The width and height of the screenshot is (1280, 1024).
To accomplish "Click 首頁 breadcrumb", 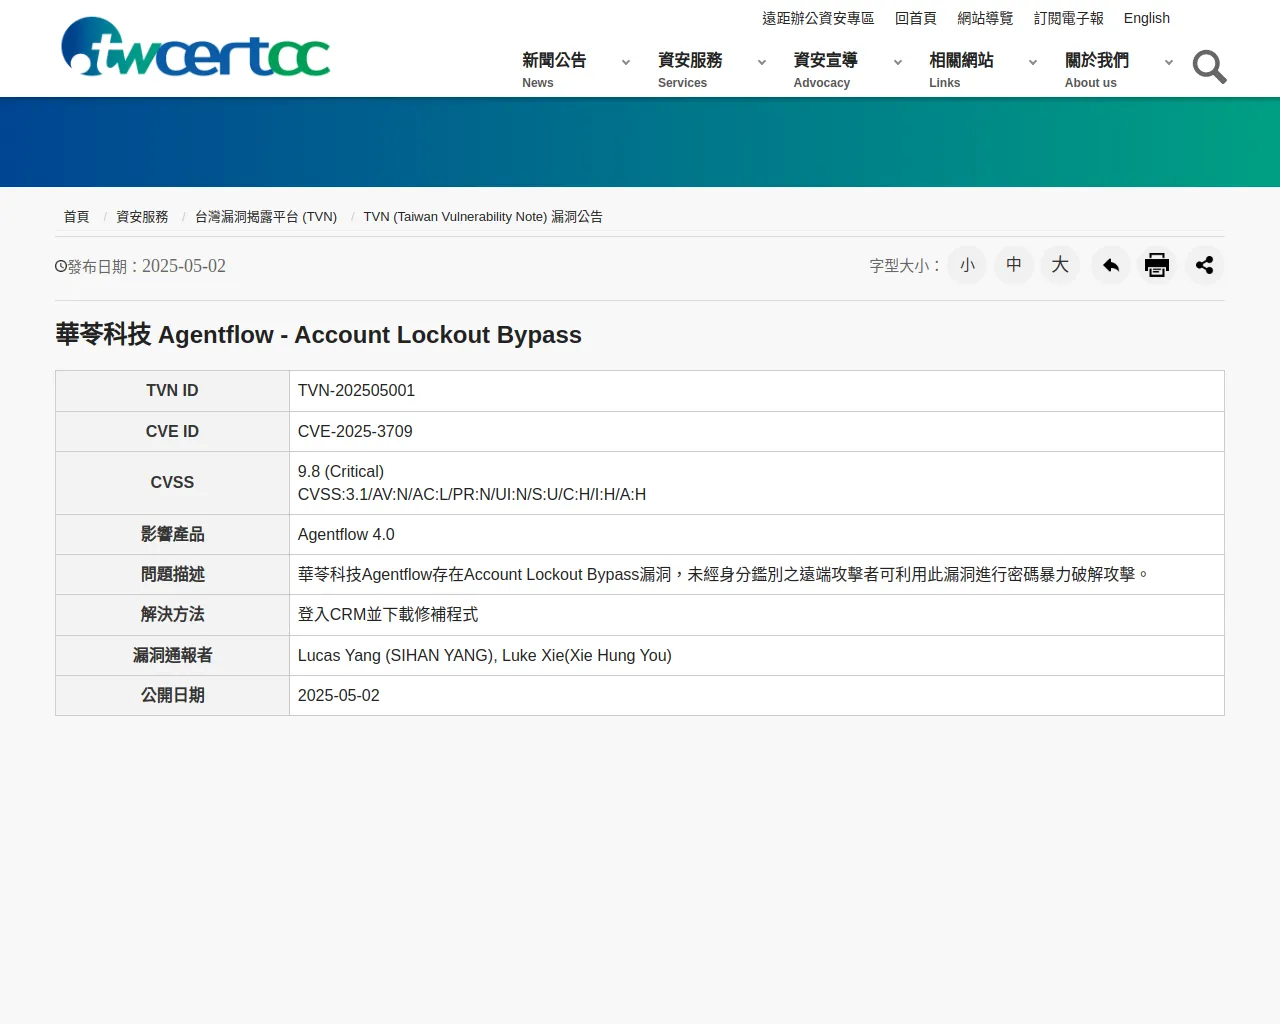I will point(76,217).
